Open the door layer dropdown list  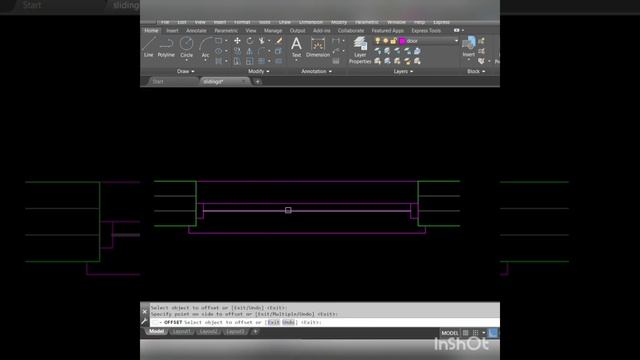[x=456, y=41]
